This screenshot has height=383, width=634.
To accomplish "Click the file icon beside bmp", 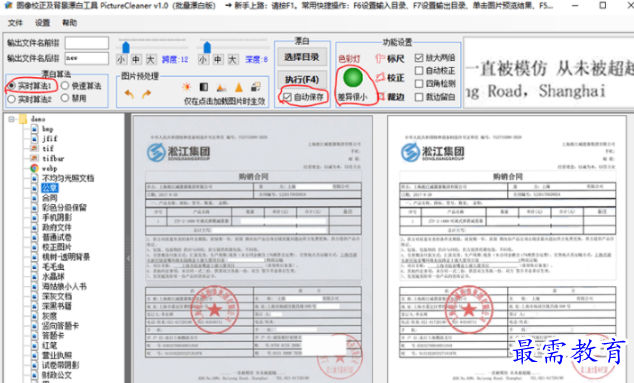I will 35,129.
